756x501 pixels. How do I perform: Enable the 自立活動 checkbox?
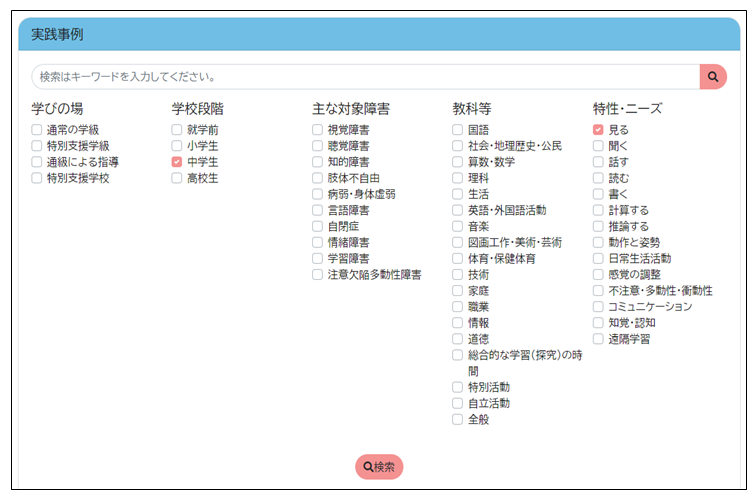pos(458,403)
